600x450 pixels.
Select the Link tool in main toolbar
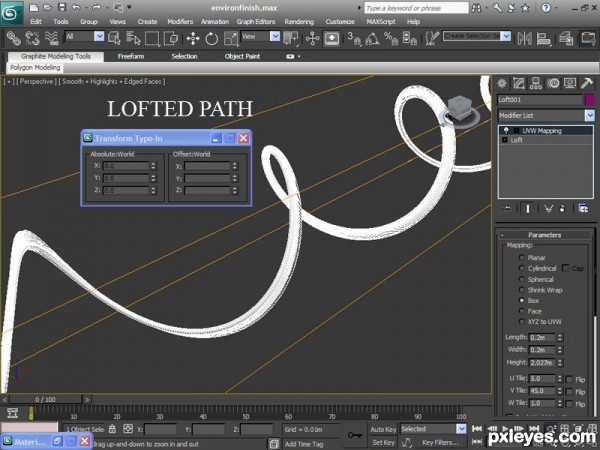13,38
